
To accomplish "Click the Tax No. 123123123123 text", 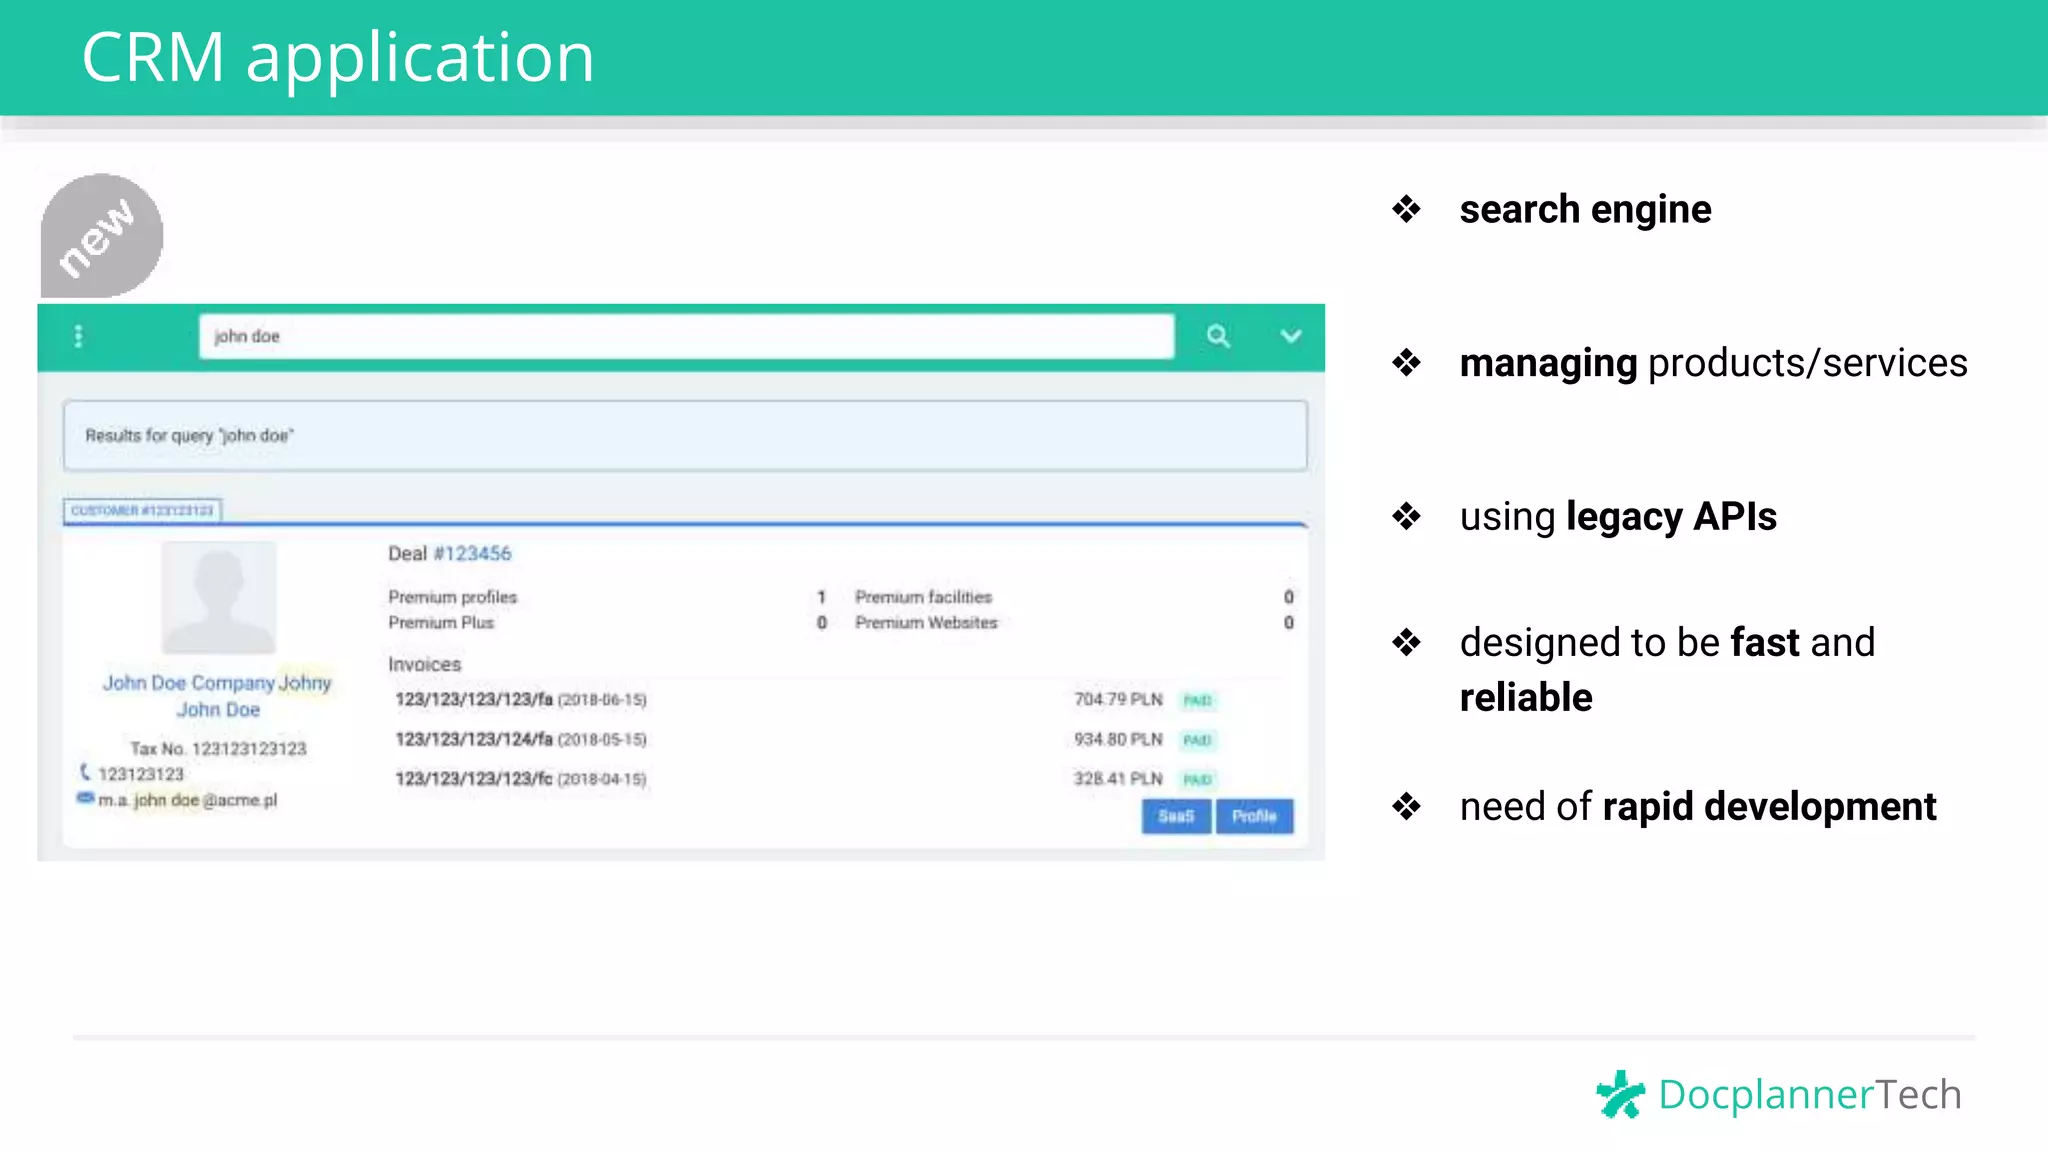I will pos(218,749).
